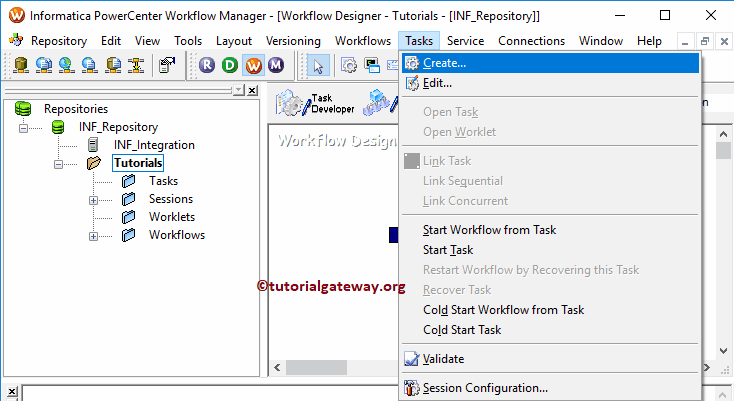Screen dimensions: 734x401
Task: Click the Worklets folder icon in tree
Action: (128, 217)
